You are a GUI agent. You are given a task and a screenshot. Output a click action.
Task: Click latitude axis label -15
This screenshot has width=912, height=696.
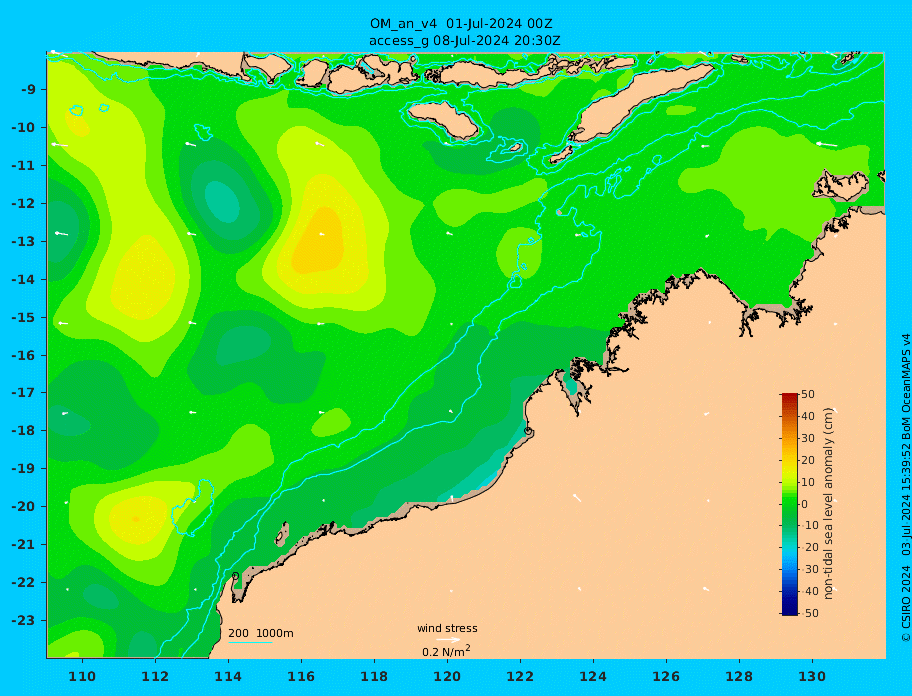click(x=24, y=317)
